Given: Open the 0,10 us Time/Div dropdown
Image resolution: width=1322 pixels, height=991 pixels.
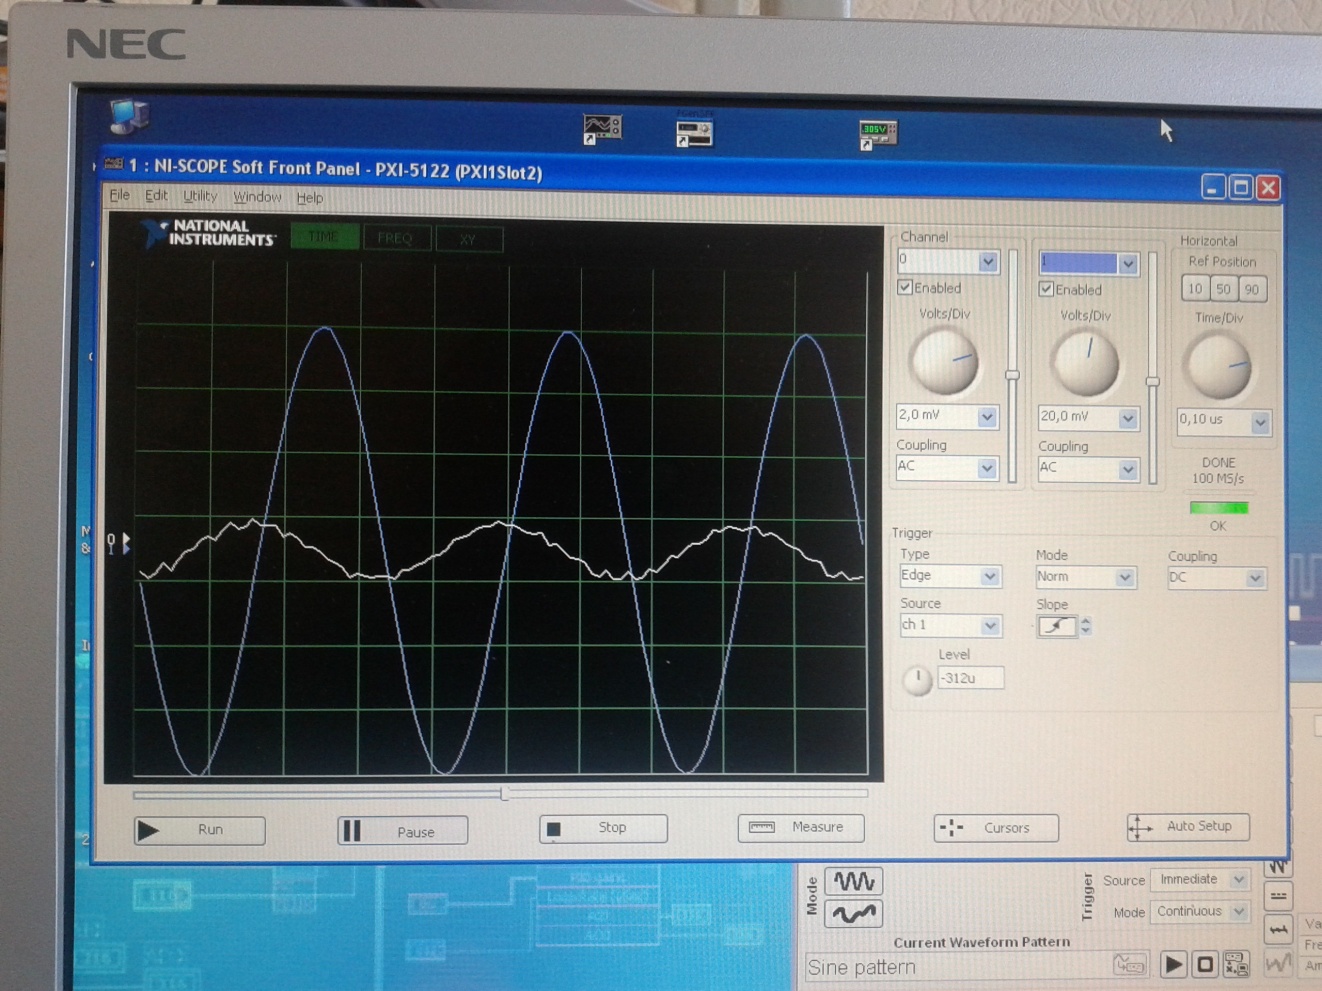Looking at the screenshot, I should click(1260, 422).
